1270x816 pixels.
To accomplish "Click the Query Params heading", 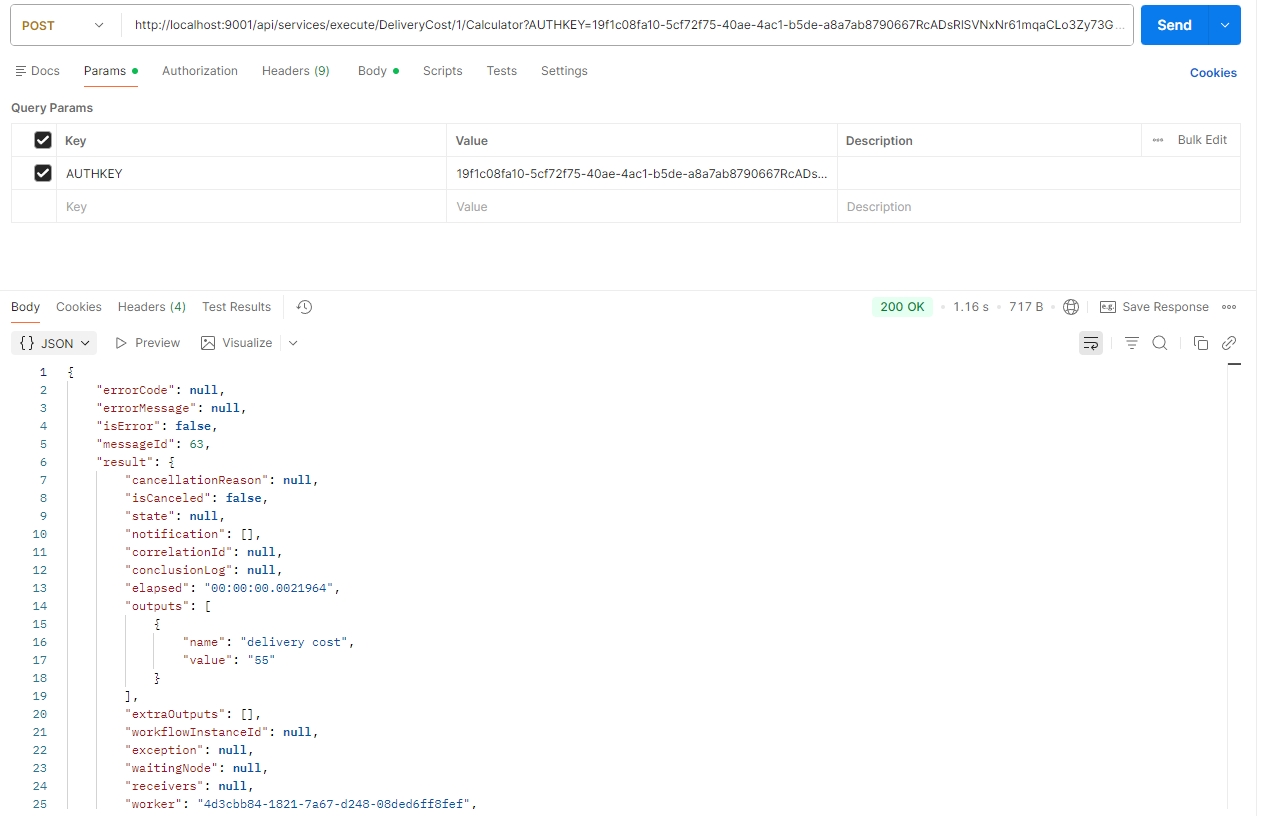I will tap(52, 108).
